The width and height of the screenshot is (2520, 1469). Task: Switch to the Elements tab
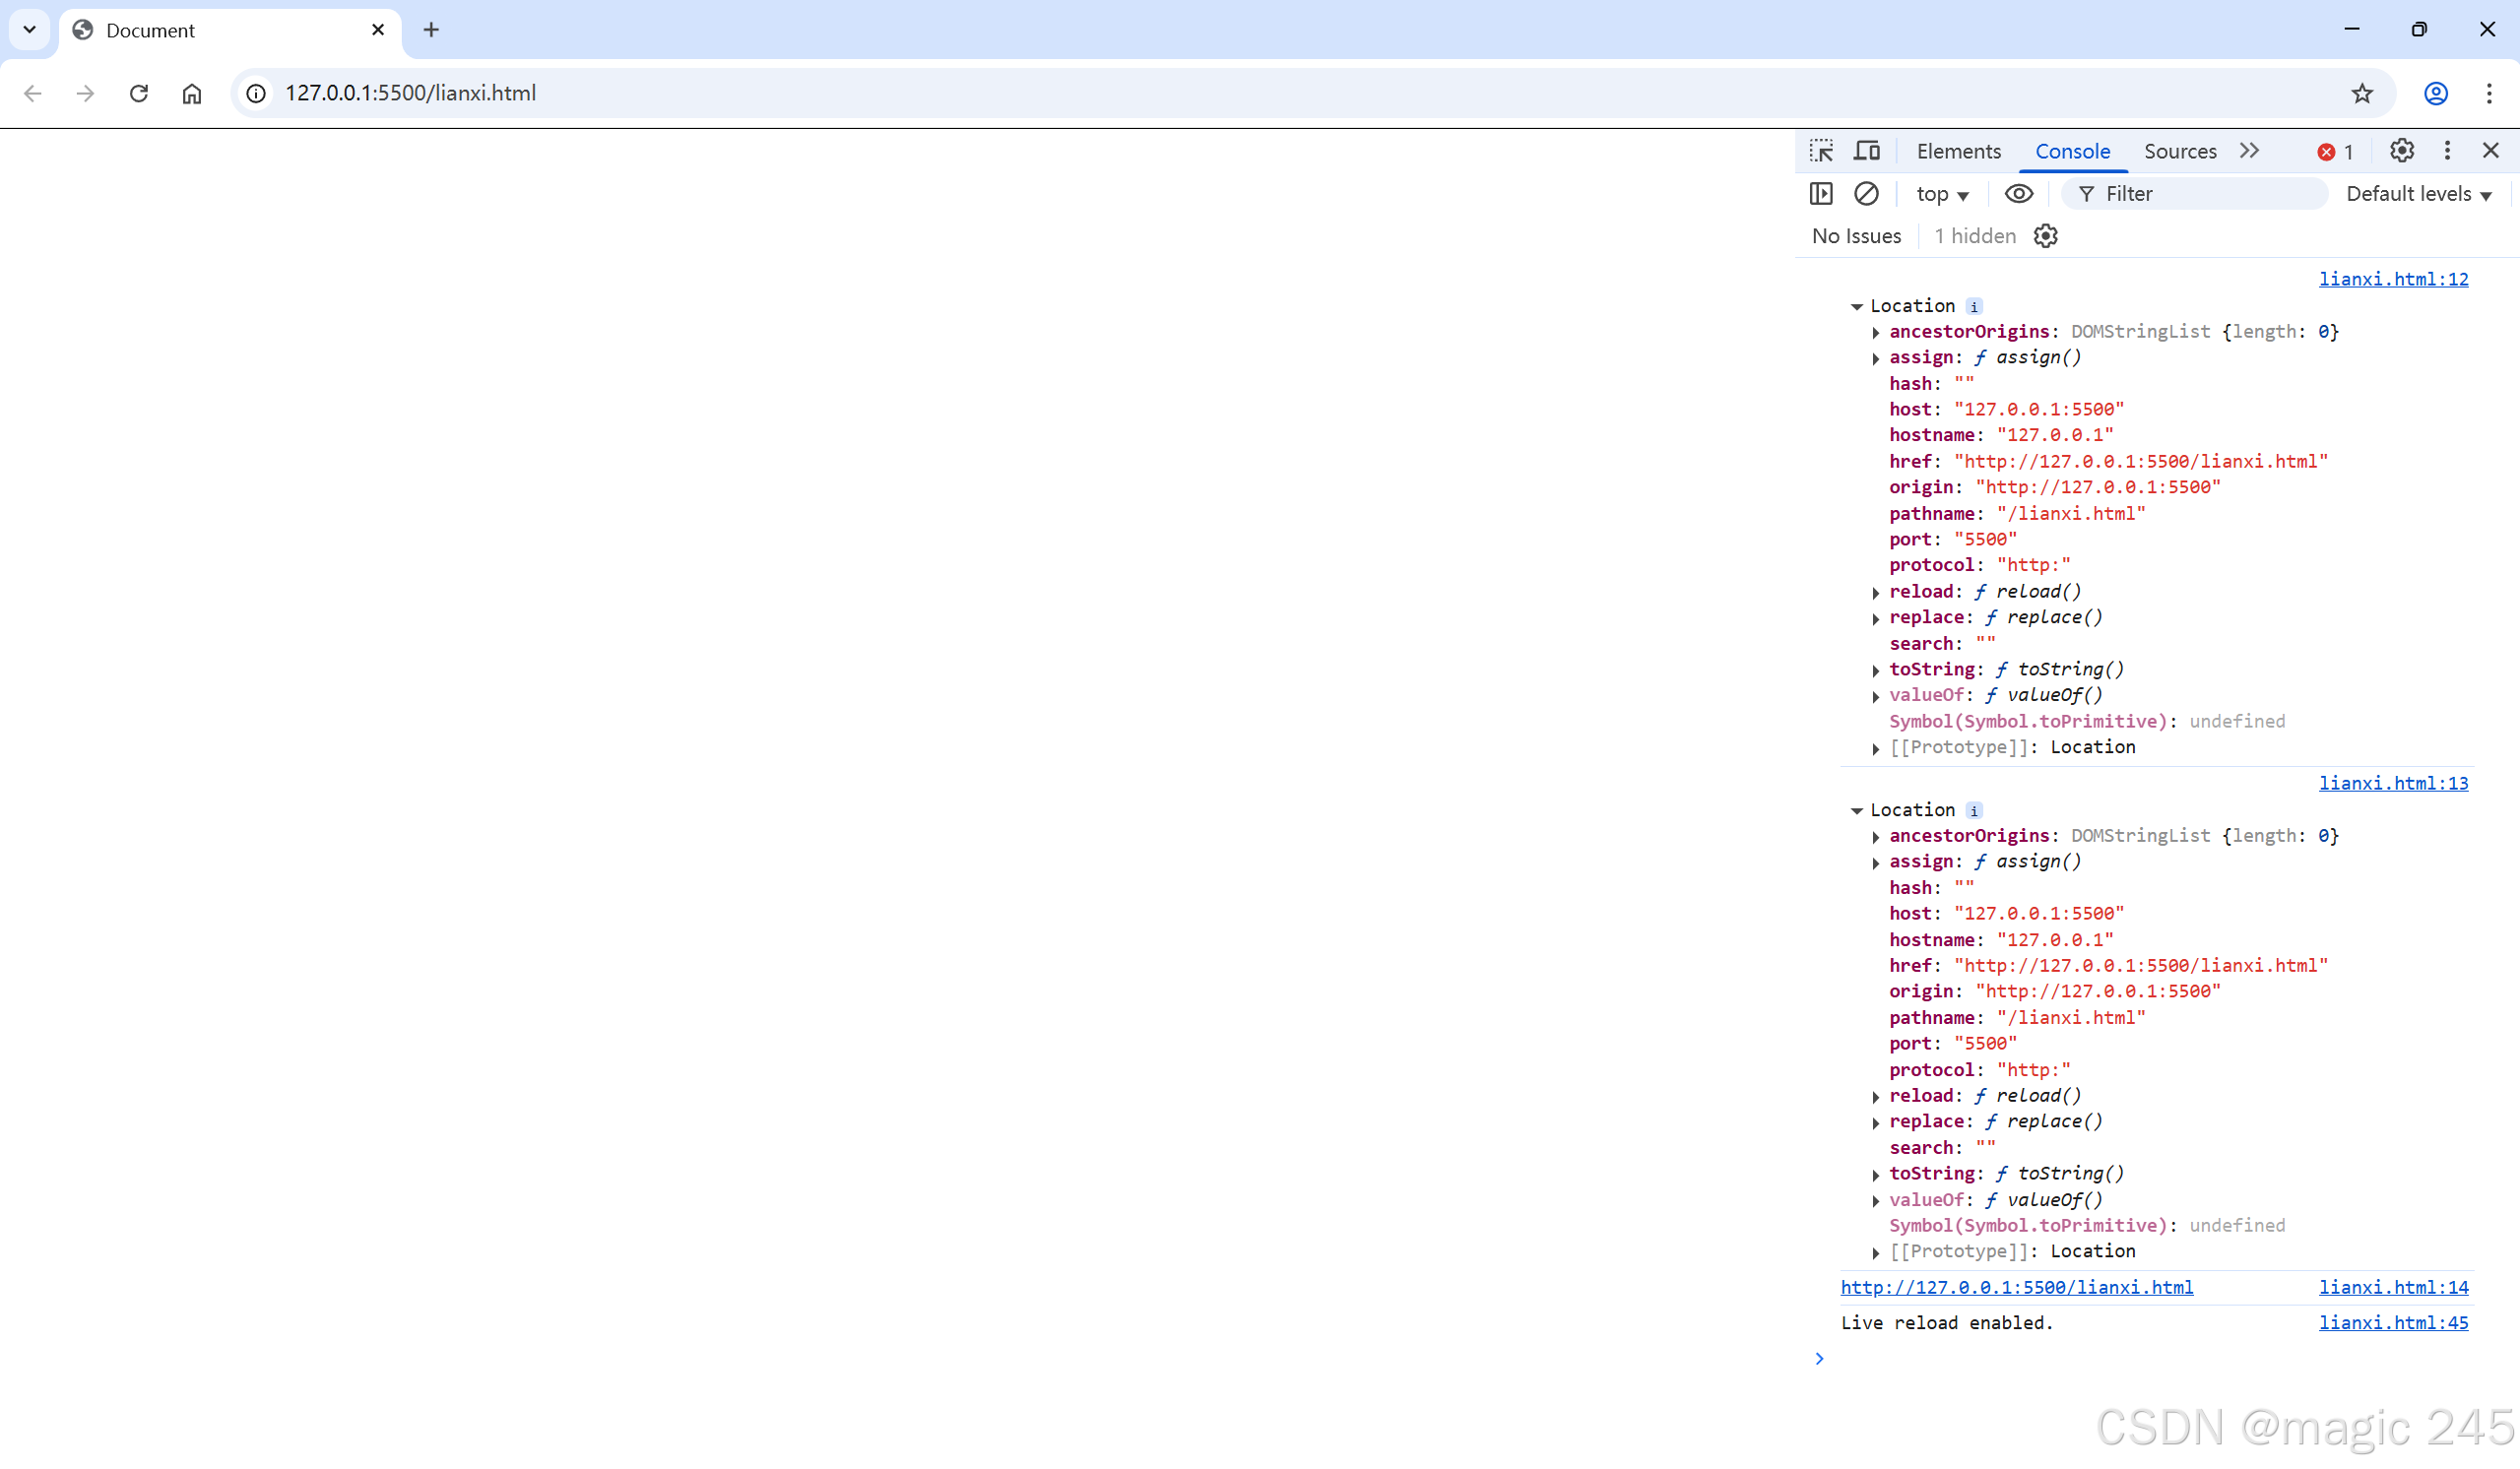click(x=1958, y=151)
